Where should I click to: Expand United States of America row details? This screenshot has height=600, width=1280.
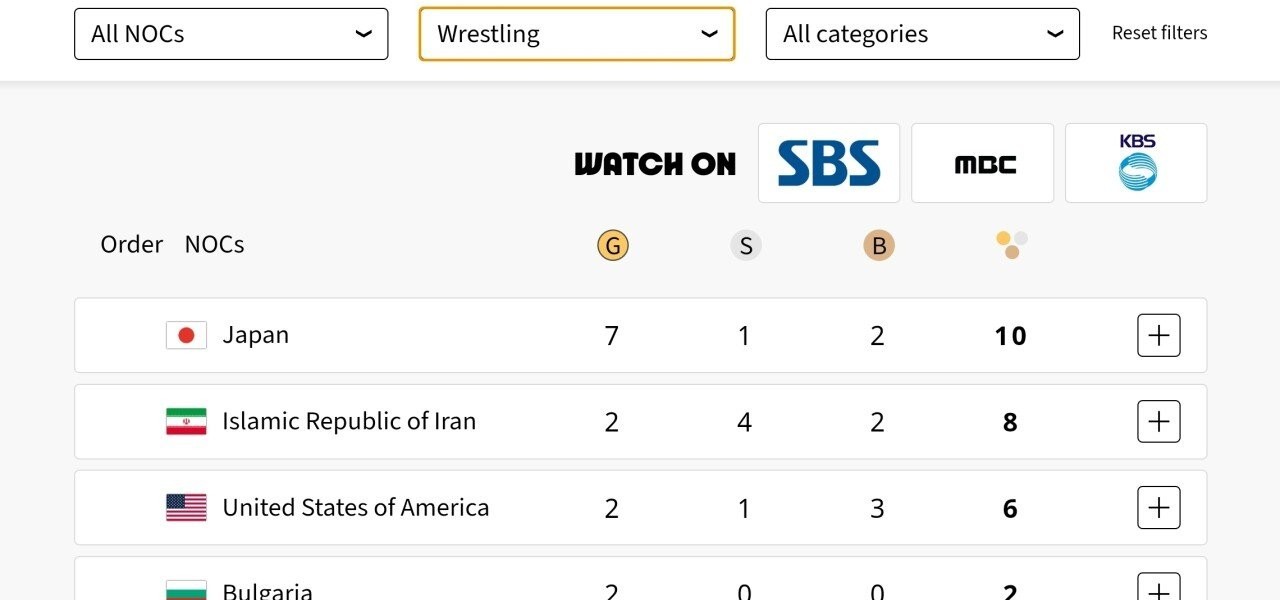point(1158,507)
